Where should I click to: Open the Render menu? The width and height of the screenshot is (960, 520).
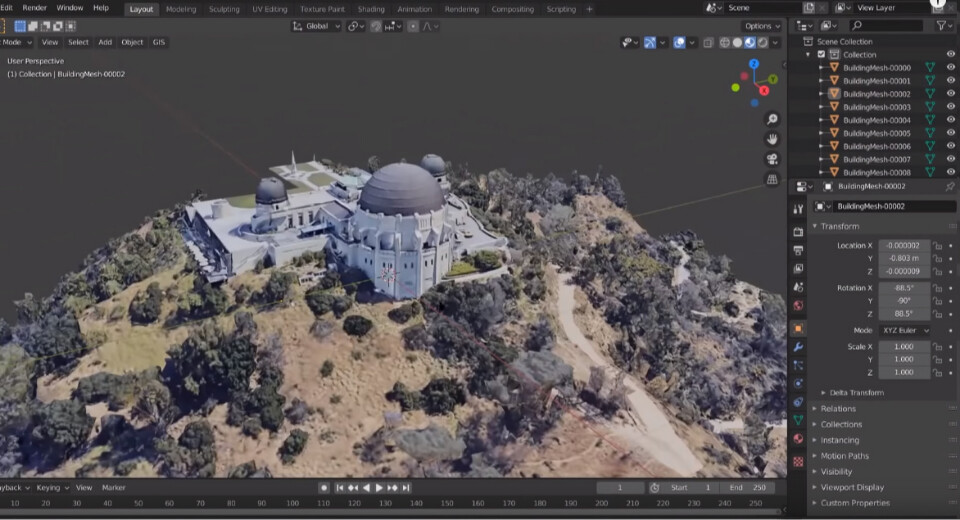tap(34, 8)
